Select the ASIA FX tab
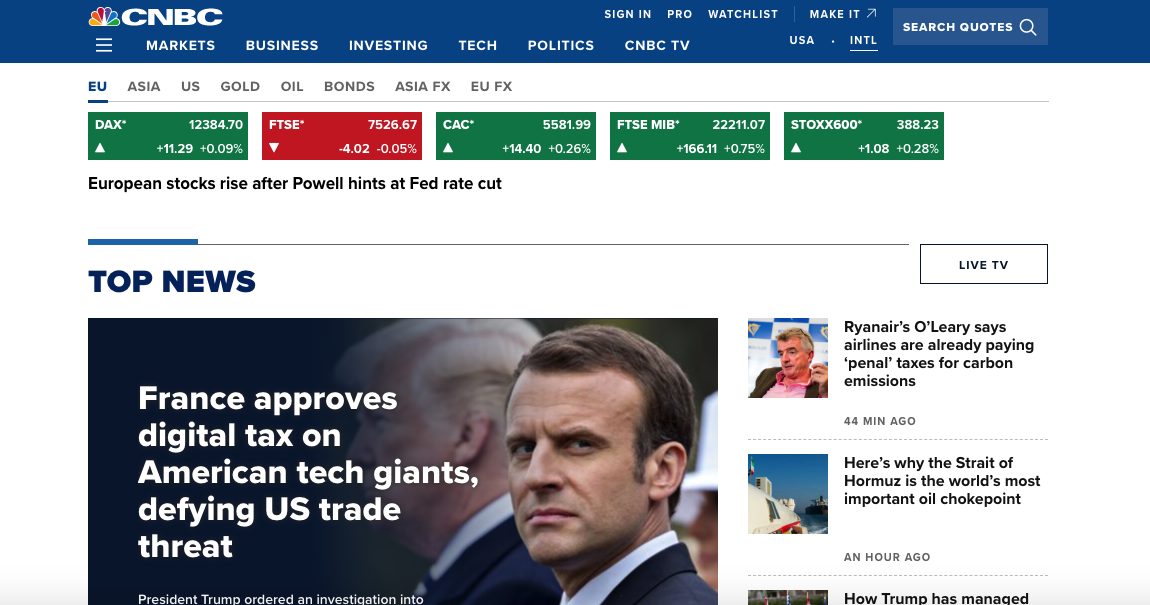The height and width of the screenshot is (605, 1150). [422, 87]
